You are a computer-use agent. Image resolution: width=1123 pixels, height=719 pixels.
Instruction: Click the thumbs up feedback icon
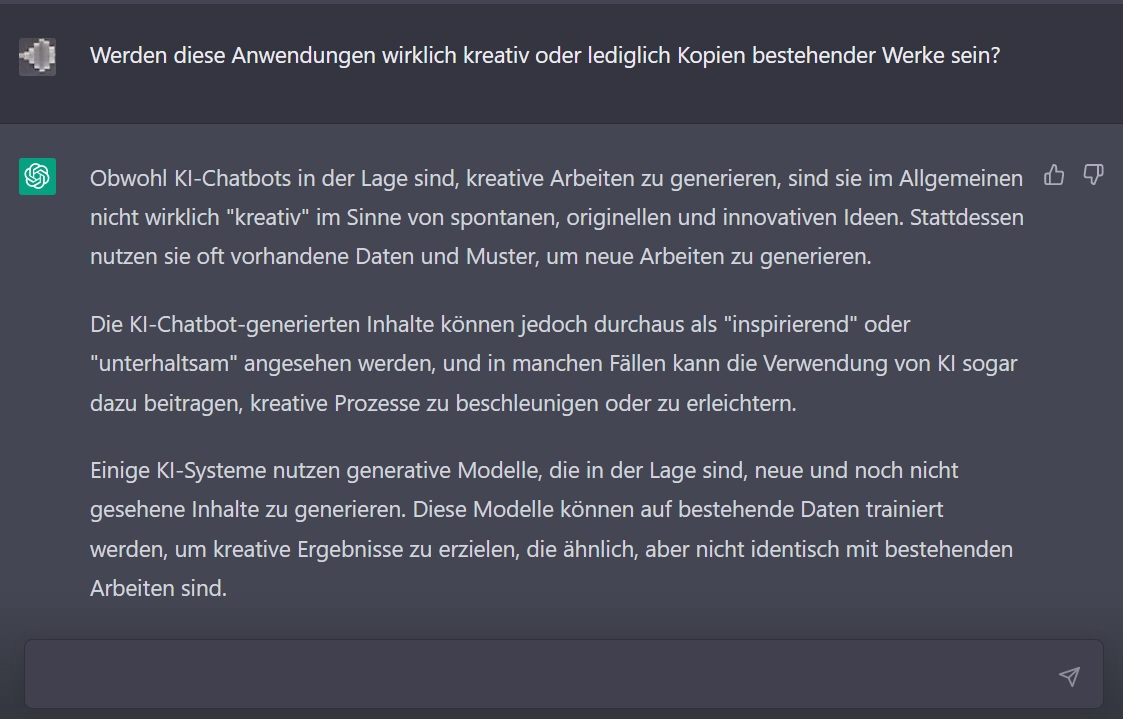1054,176
